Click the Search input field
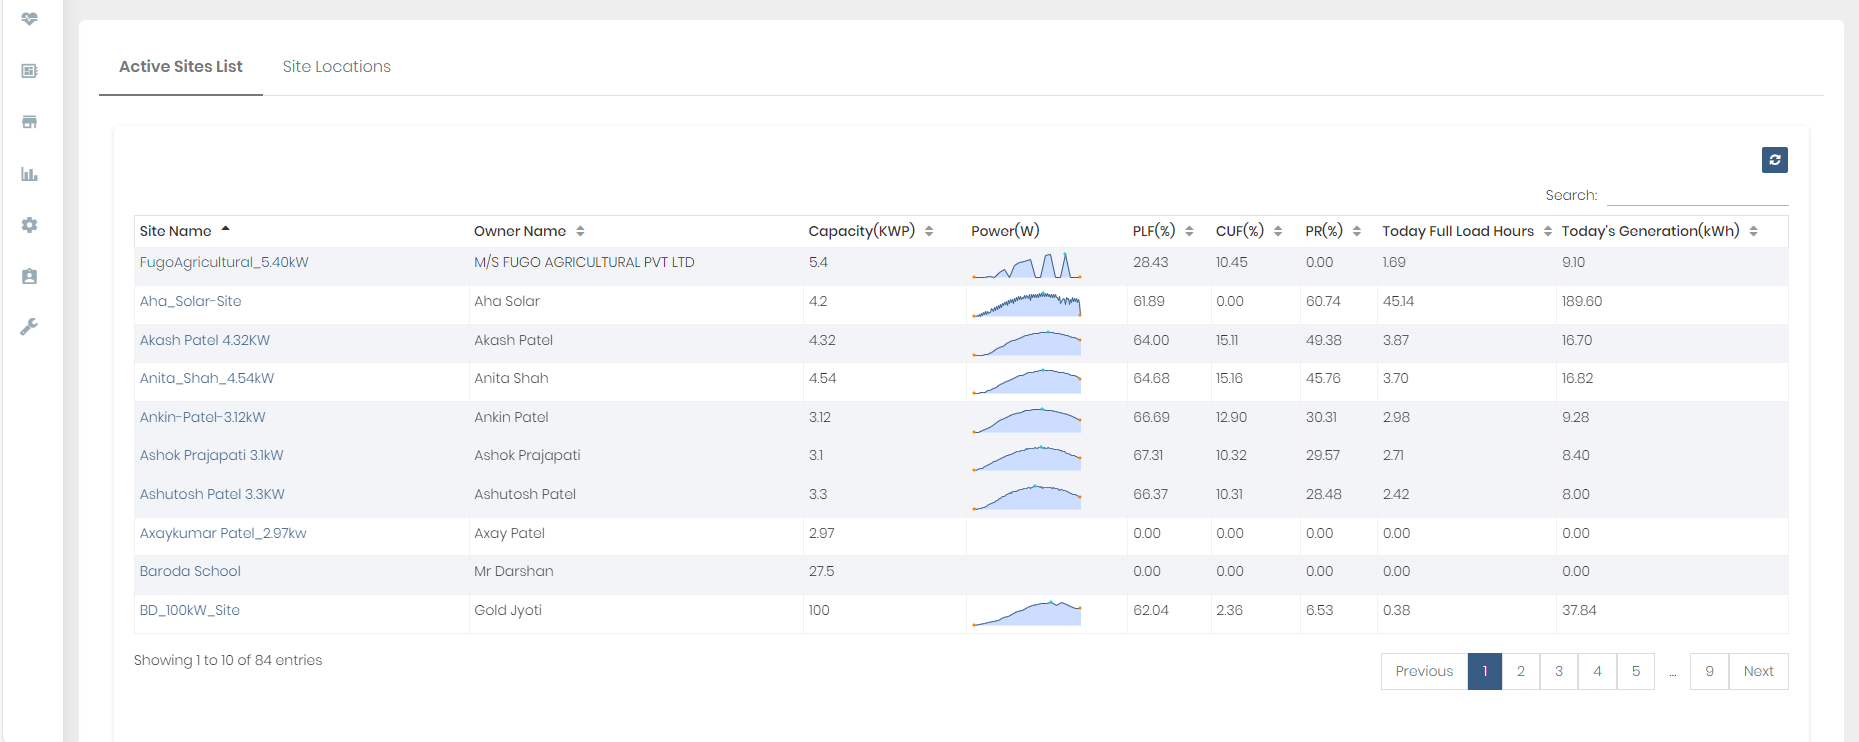The height and width of the screenshot is (742, 1859). (1697, 195)
